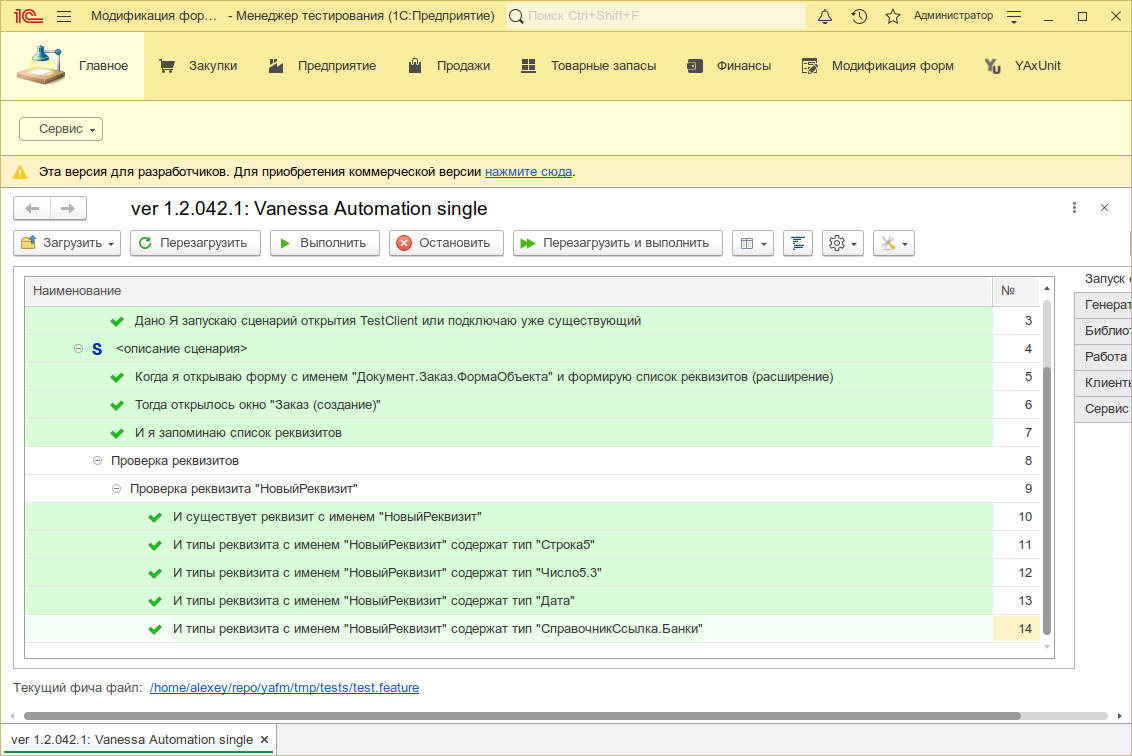Open title bar settings lines icon

coord(1014,16)
